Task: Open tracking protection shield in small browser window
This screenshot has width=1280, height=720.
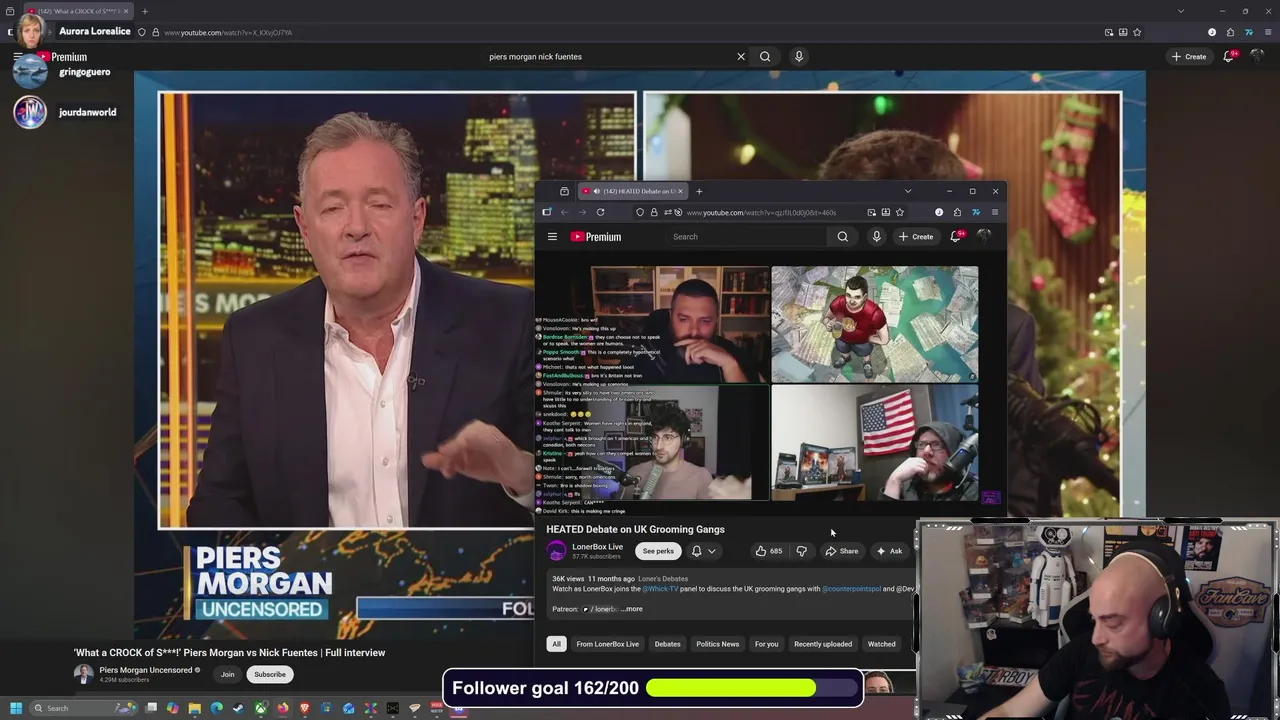Action: [x=640, y=212]
